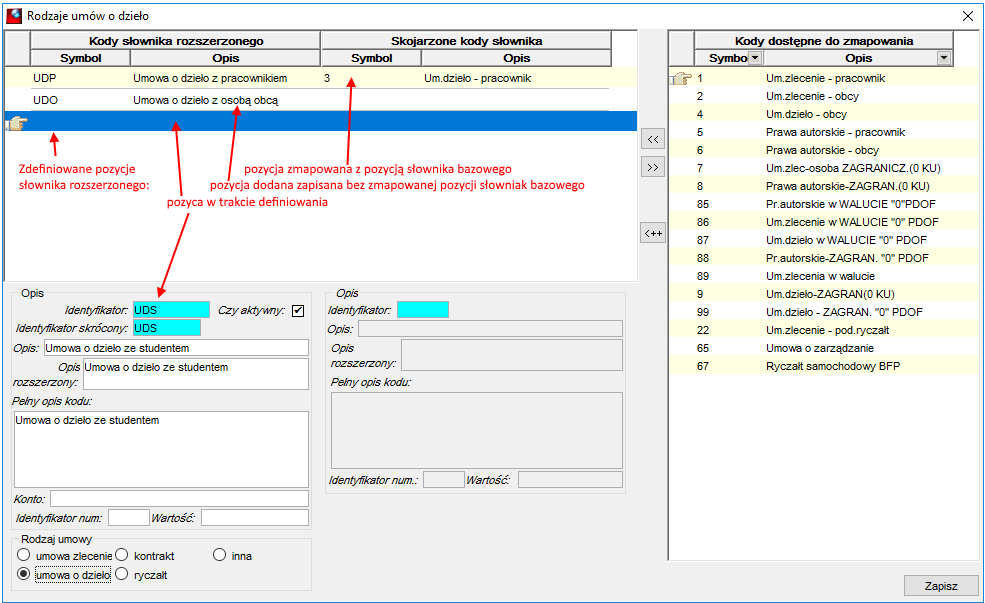This screenshot has height=603, width=985.
Task: Select 'Um.dzieło - obcy' row
Action: [824, 114]
